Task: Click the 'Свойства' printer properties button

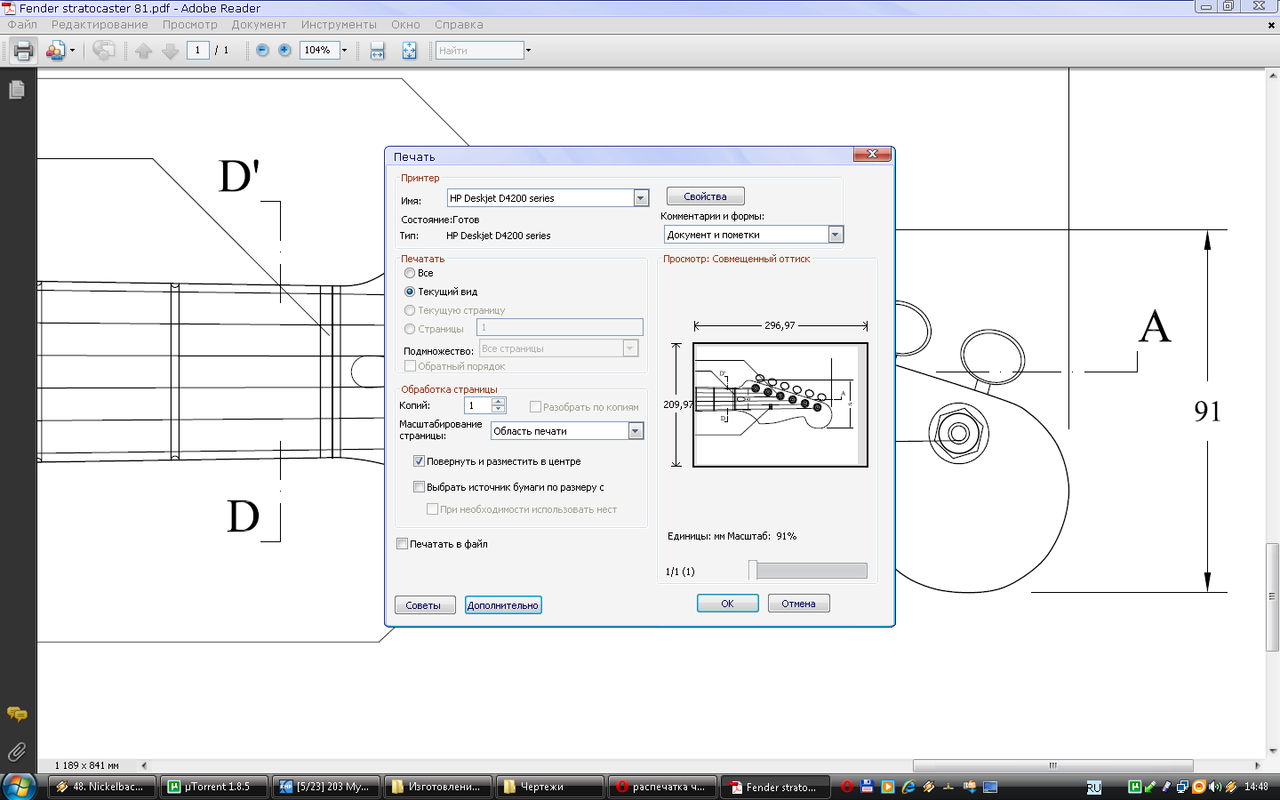Action: [x=705, y=196]
